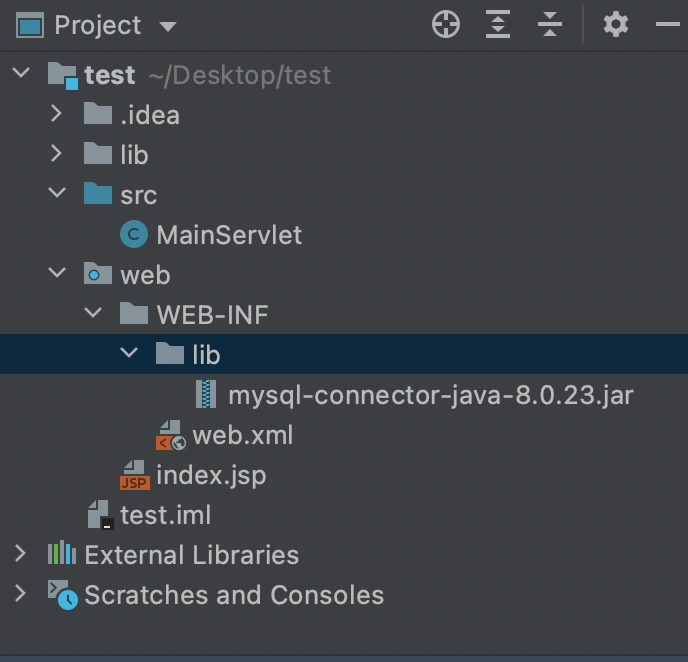Expand the top-level lib folder chevron
This screenshot has height=662, width=688.
coord(56,153)
